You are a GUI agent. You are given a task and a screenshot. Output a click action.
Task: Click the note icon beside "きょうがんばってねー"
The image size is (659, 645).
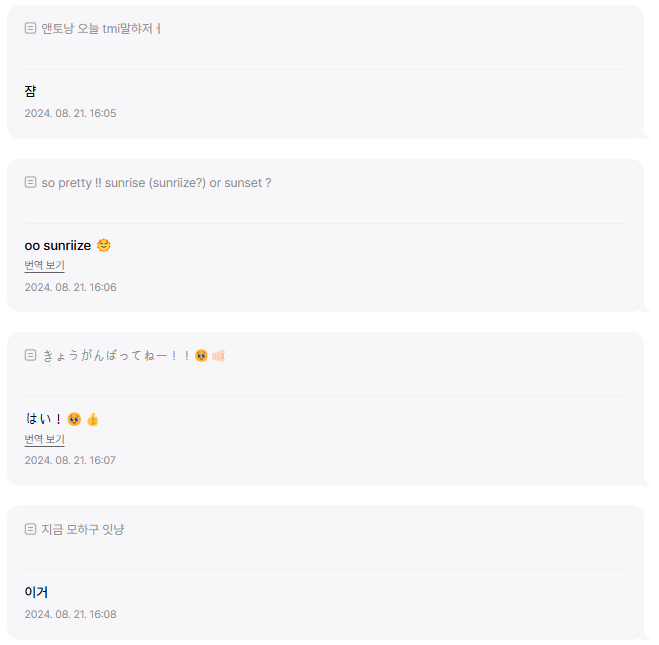[x=30, y=355]
